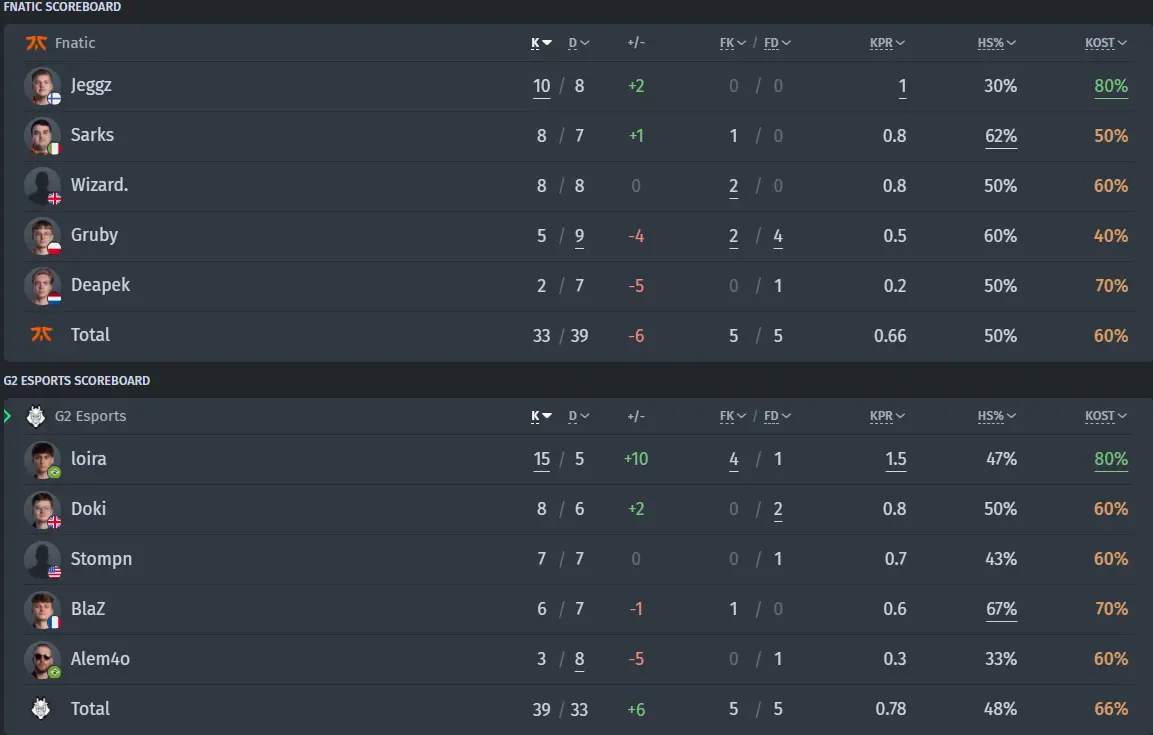The width and height of the screenshot is (1153, 735).
Task: Sort Fnatic table by K column
Action: [x=541, y=43]
